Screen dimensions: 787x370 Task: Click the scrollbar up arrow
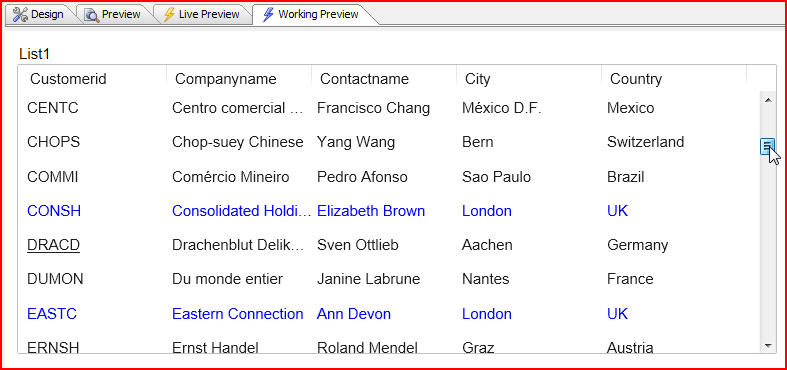(x=767, y=100)
